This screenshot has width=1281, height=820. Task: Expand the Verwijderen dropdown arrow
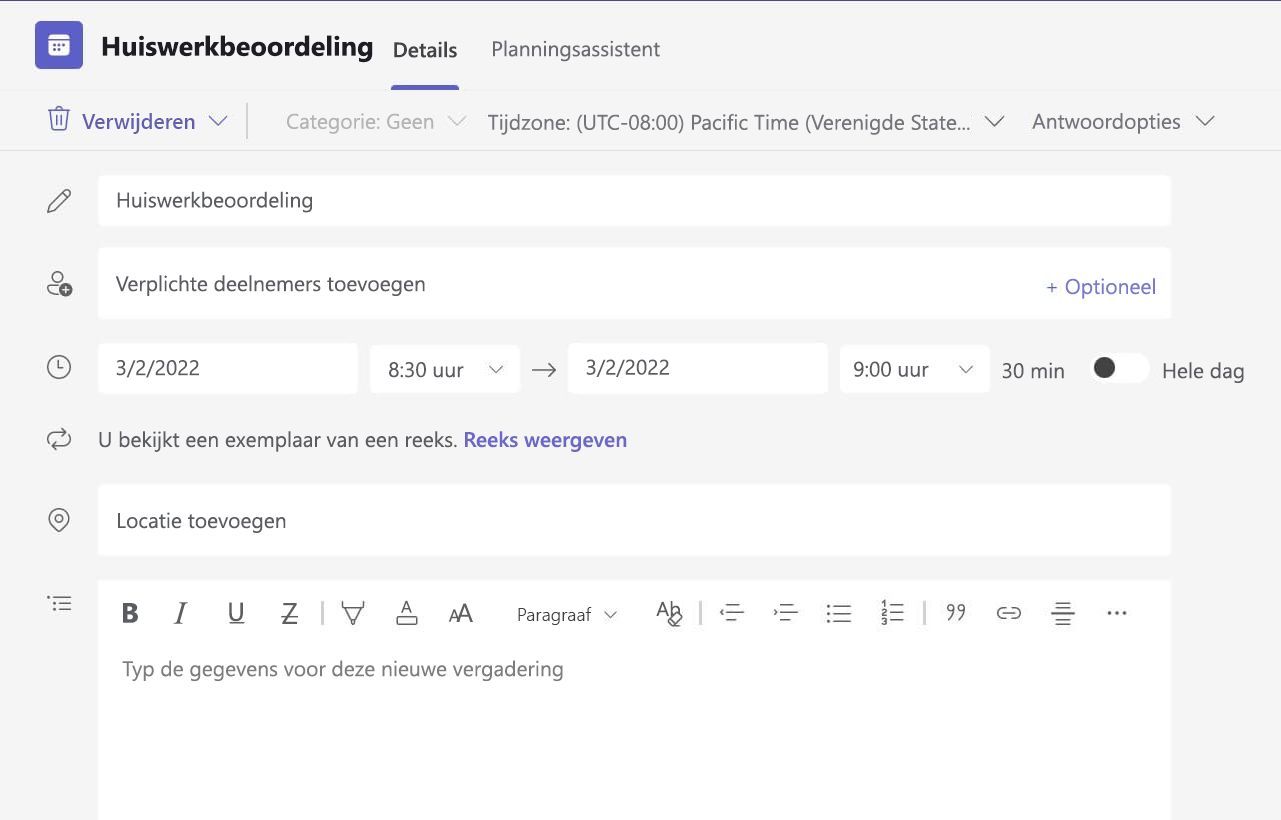[218, 122]
